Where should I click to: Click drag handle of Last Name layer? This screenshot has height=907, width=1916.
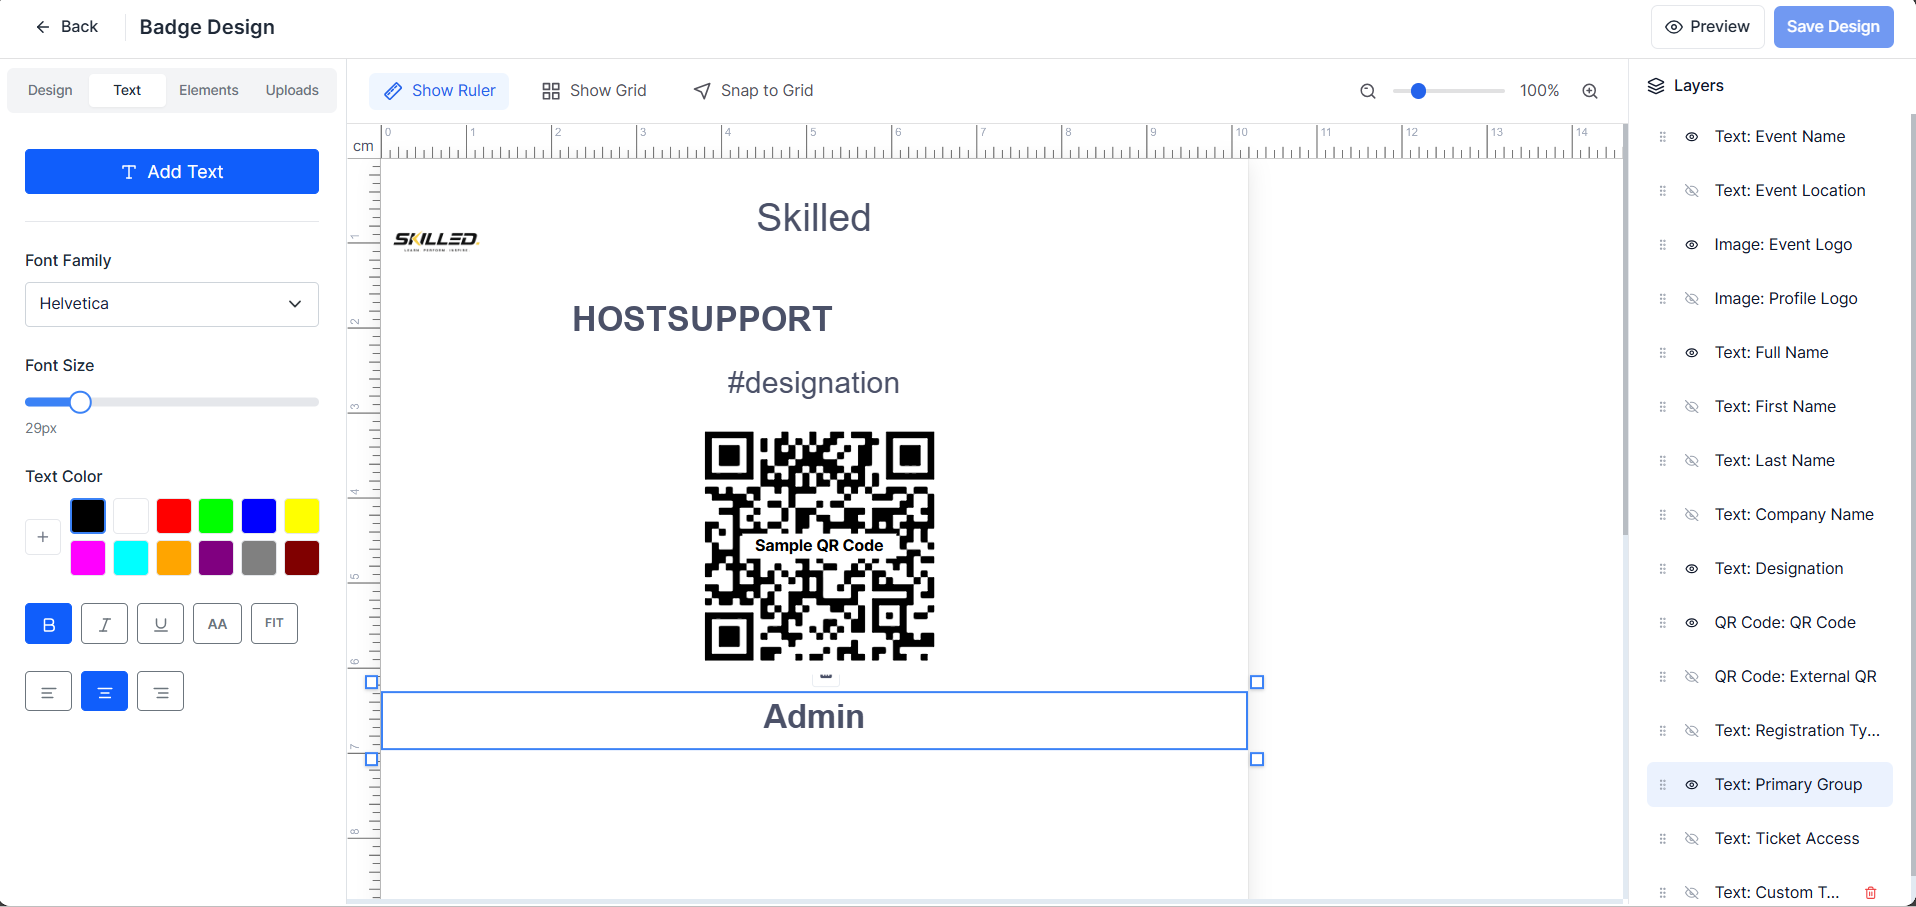point(1663,461)
